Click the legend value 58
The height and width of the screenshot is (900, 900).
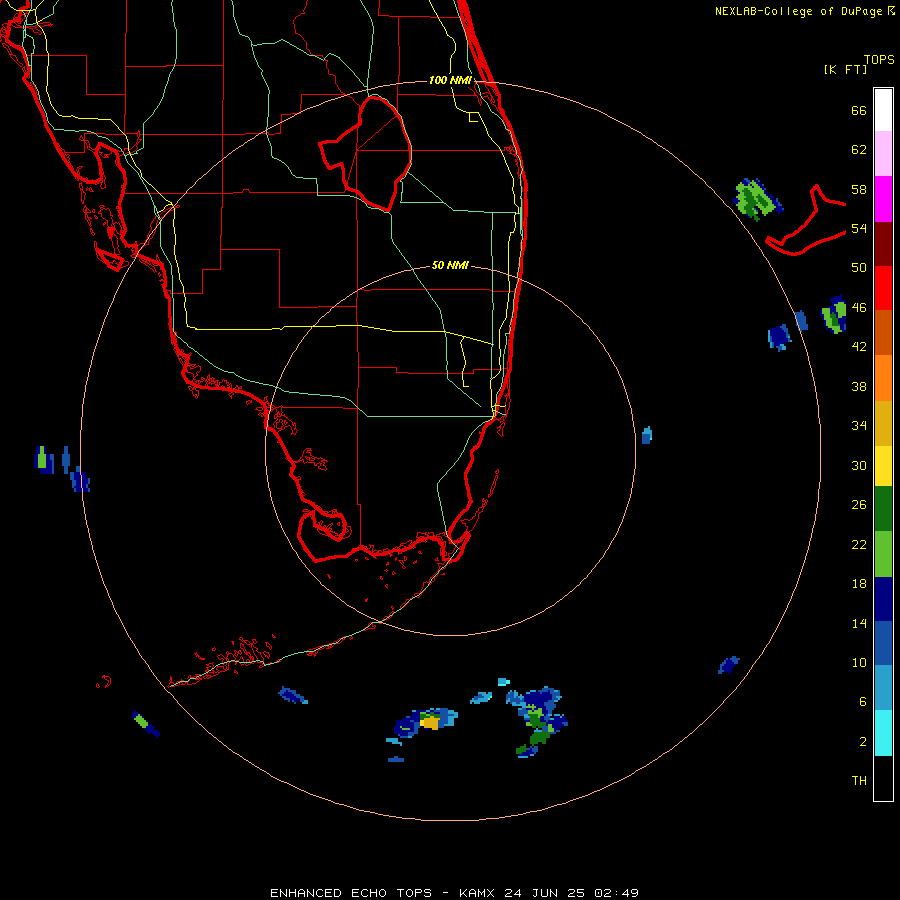pyautogui.click(x=859, y=189)
